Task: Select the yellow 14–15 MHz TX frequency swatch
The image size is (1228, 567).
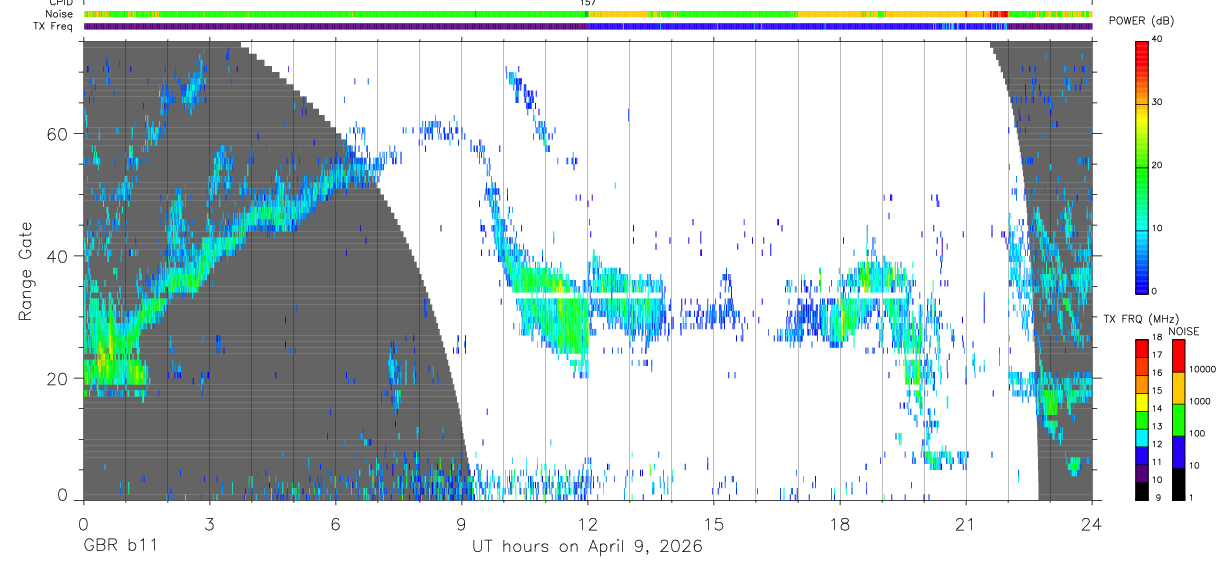Action: point(1142,400)
